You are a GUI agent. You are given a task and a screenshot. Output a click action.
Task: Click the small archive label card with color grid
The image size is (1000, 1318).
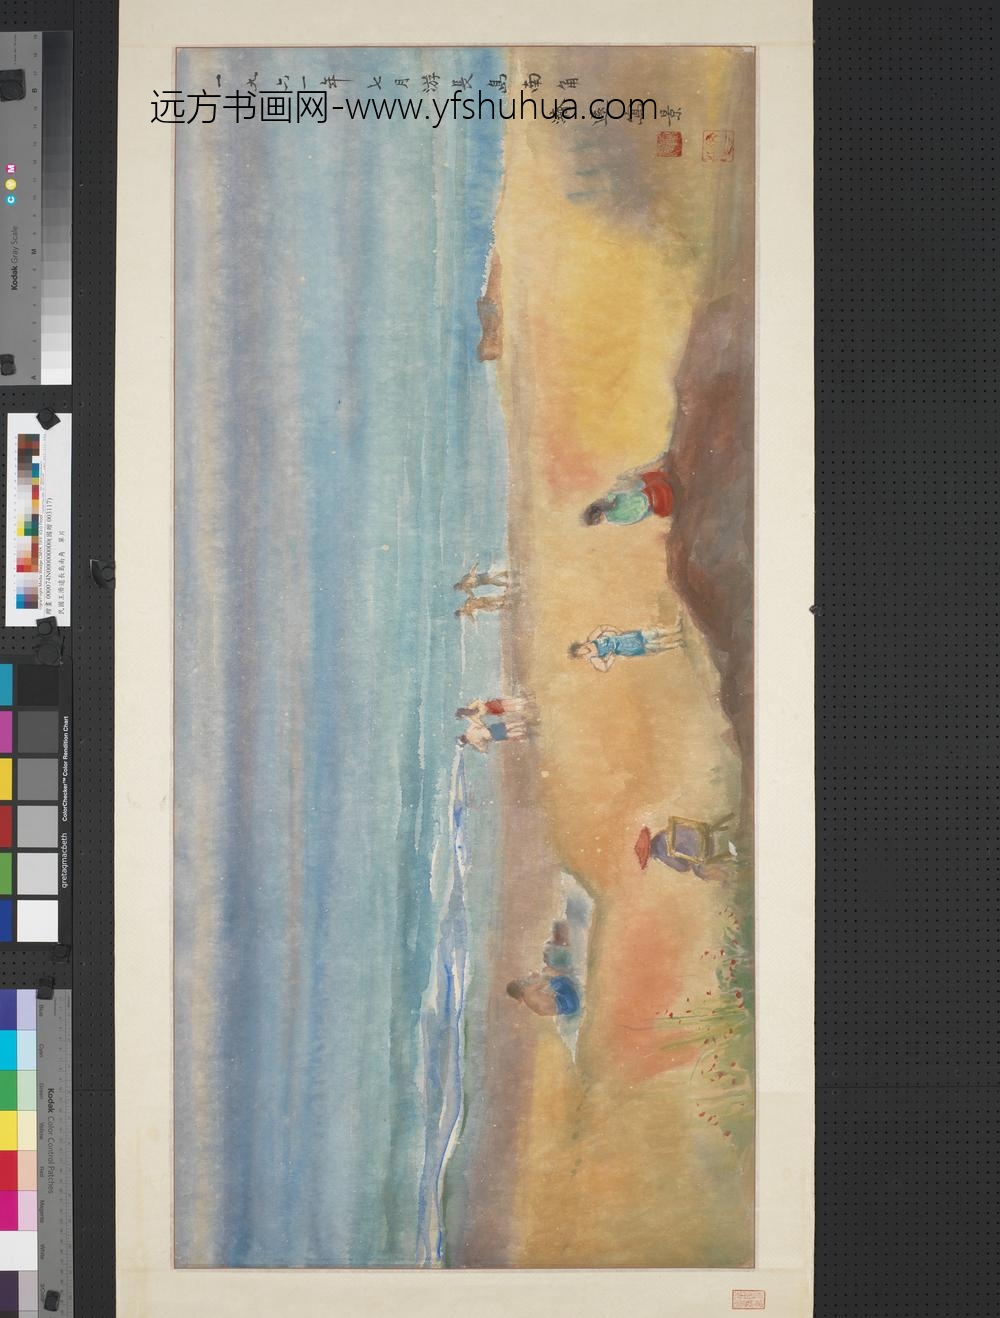pyautogui.click(x=39, y=518)
